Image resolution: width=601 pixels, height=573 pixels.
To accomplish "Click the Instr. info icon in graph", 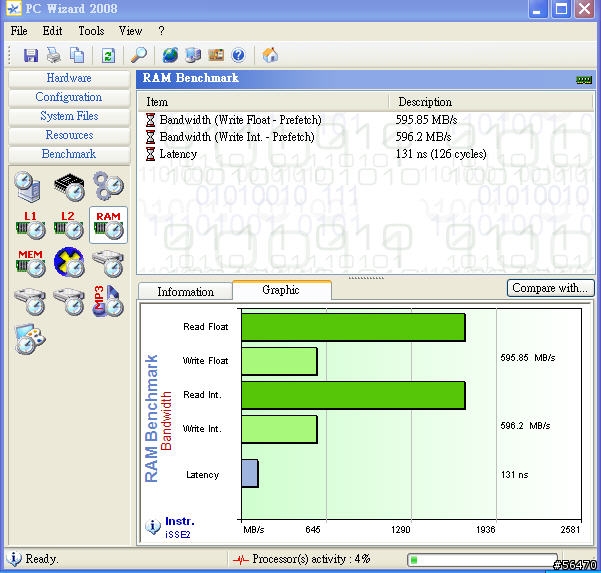I will [153, 527].
